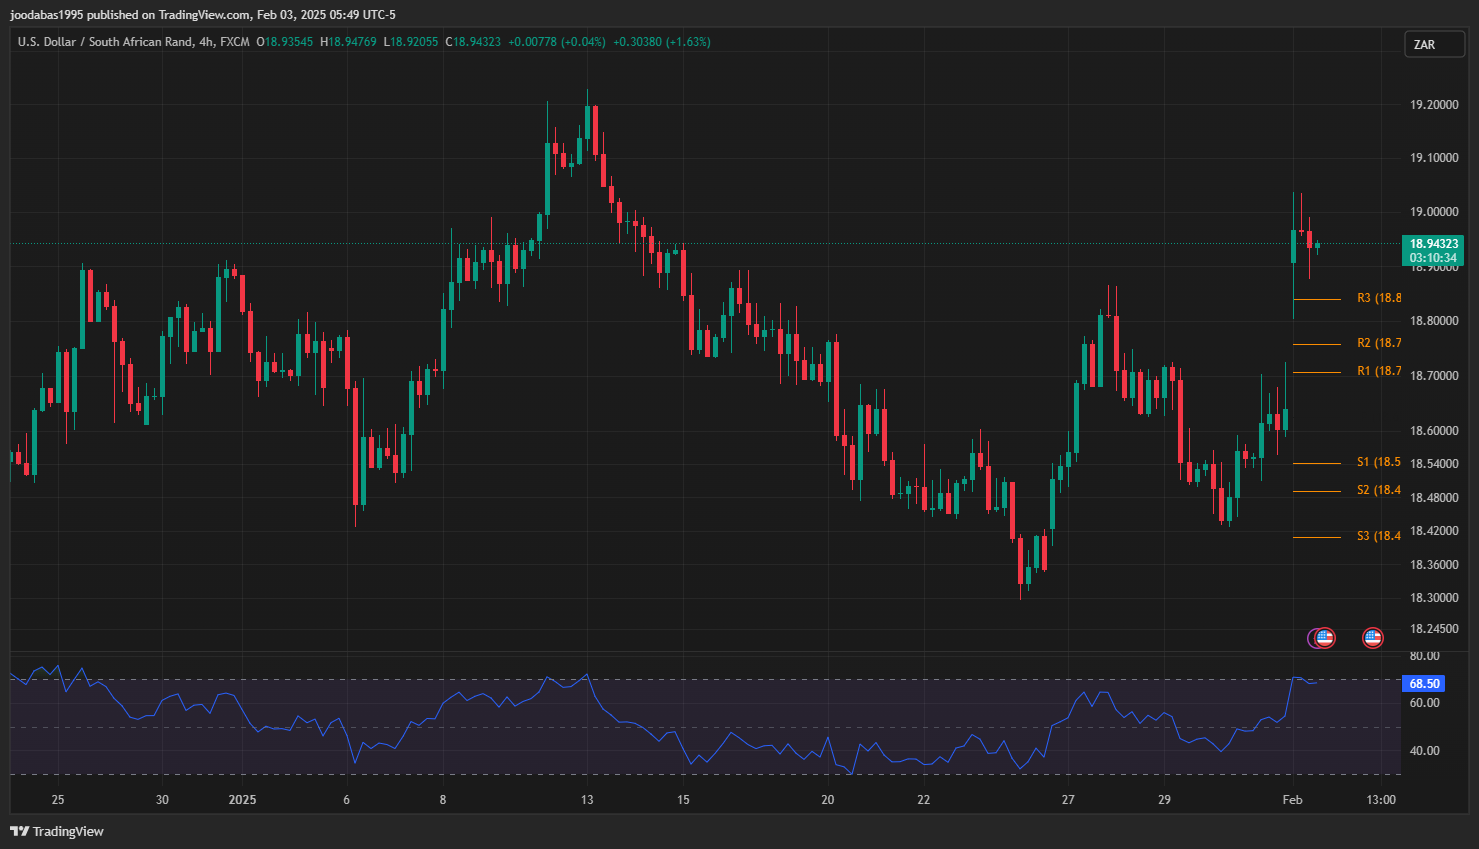Select the R2 pivot resistance label
Image resolution: width=1479 pixels, height=849 pixels.
pyautogui.click(x=1378, y=343)
